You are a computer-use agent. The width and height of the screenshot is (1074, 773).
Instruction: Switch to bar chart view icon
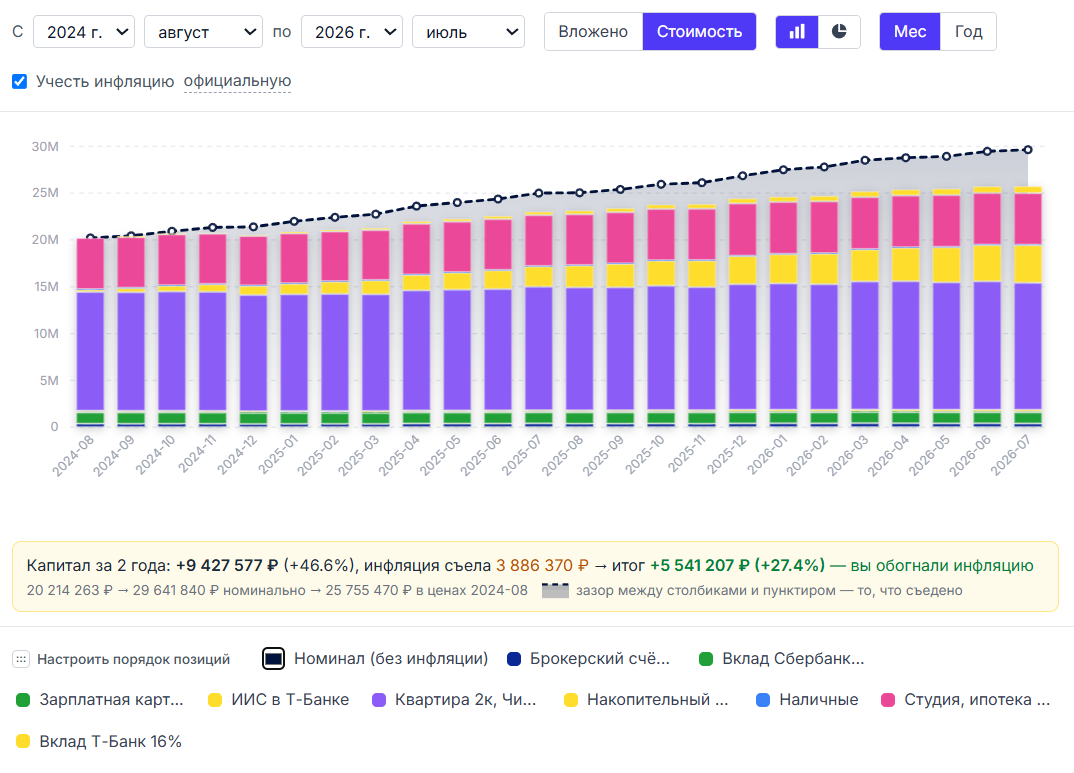[797, 31]
